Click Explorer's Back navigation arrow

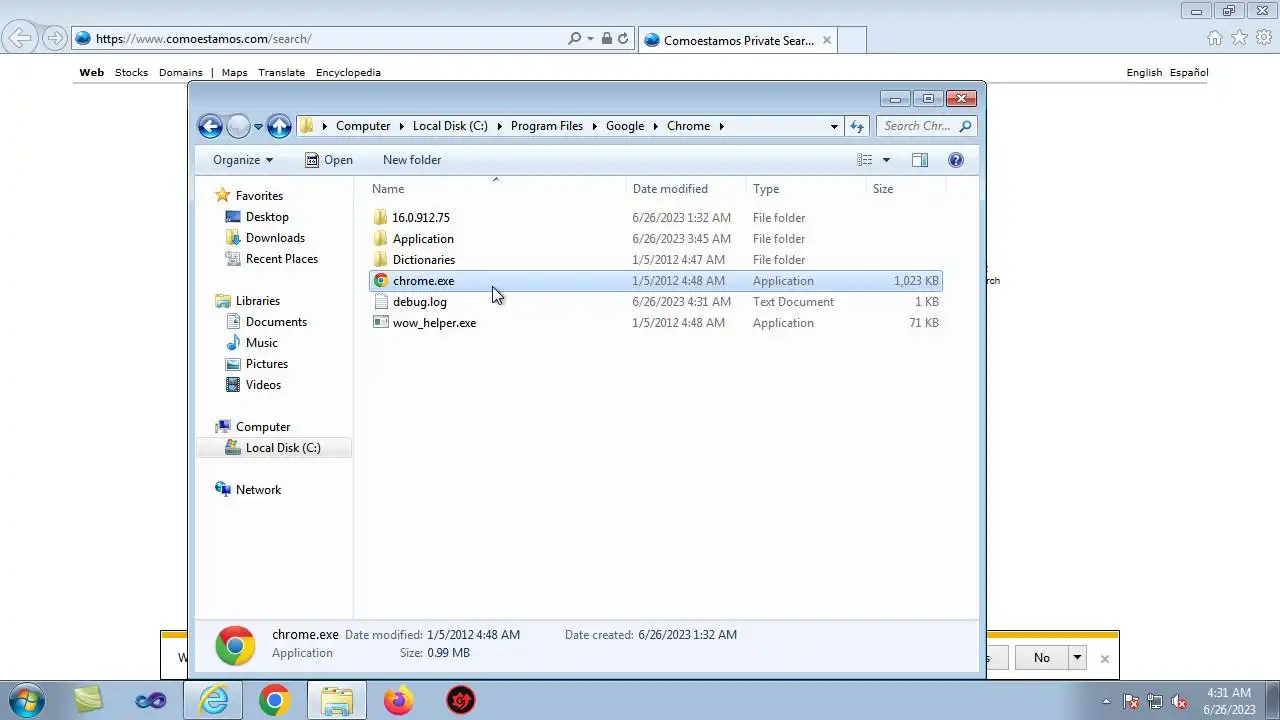click(210, 126)
